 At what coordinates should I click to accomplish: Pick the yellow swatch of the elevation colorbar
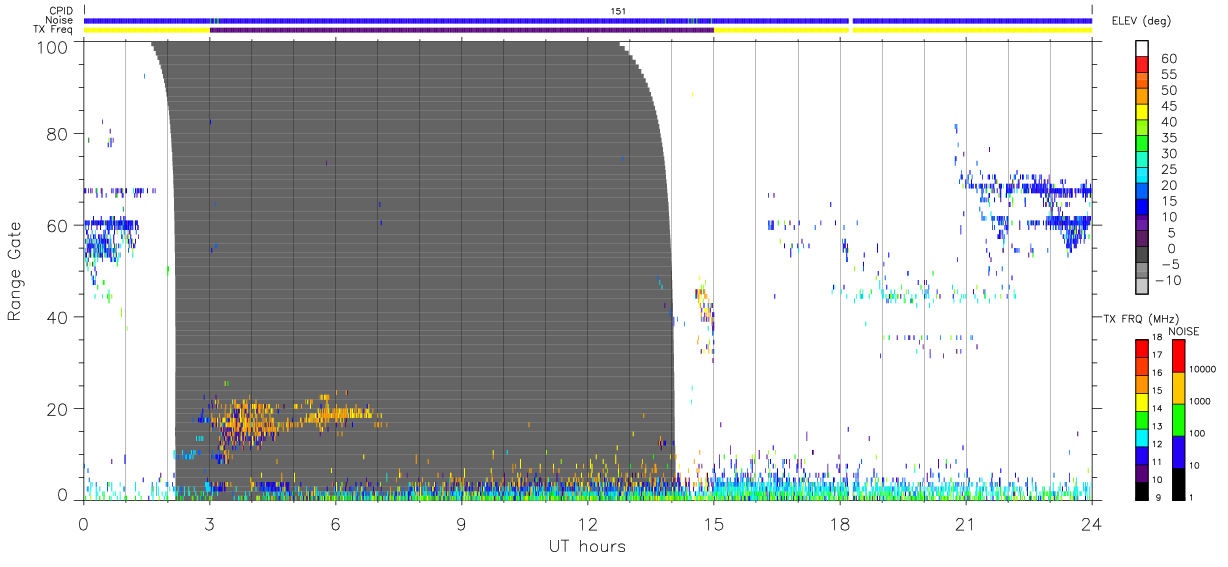(x=1141, y=113)
